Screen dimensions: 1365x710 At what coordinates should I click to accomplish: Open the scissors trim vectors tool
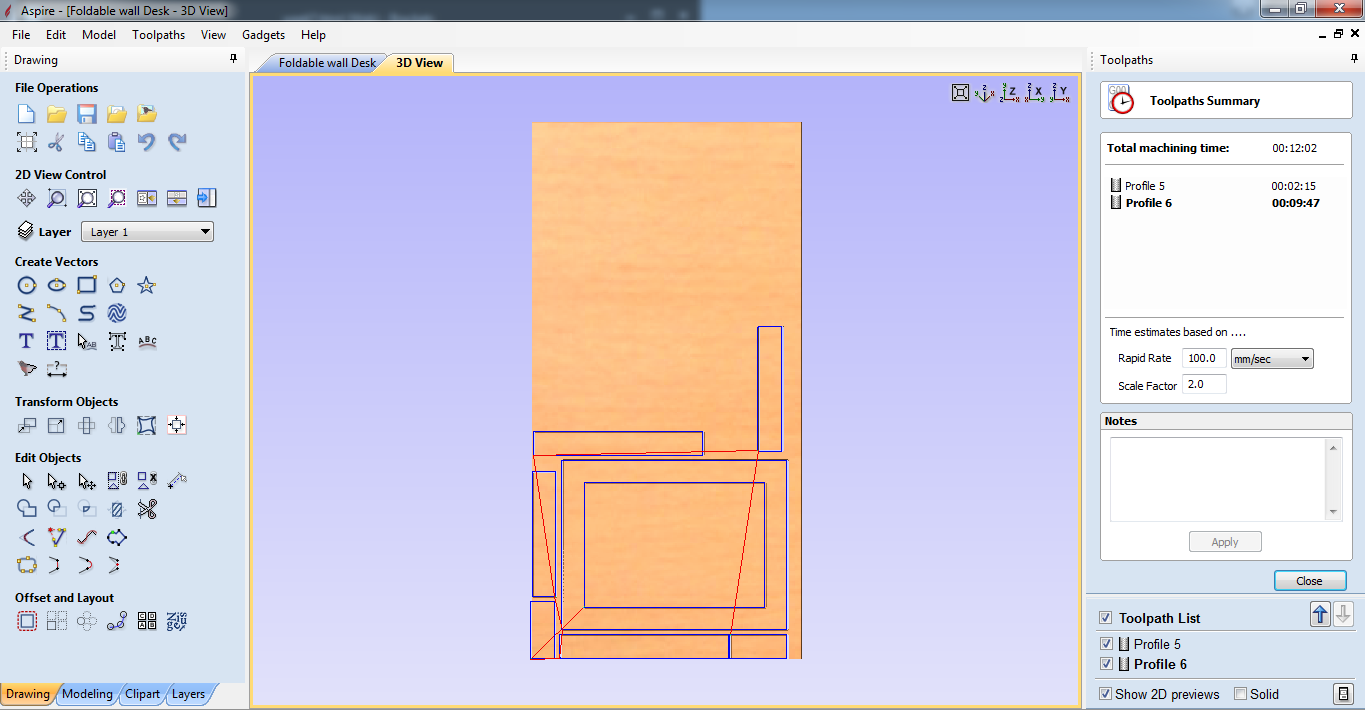[x=147, y=509]
